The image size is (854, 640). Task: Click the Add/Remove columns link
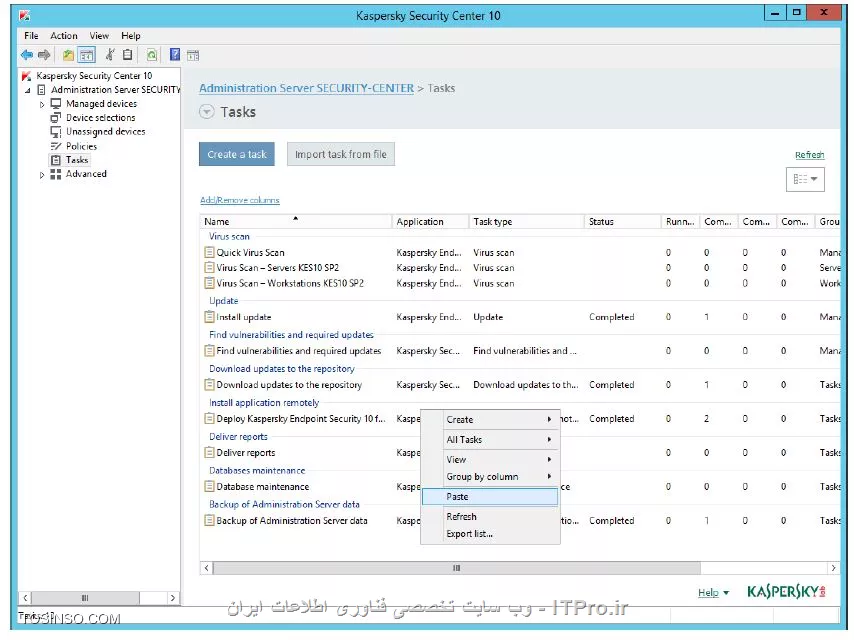point(240,200)
